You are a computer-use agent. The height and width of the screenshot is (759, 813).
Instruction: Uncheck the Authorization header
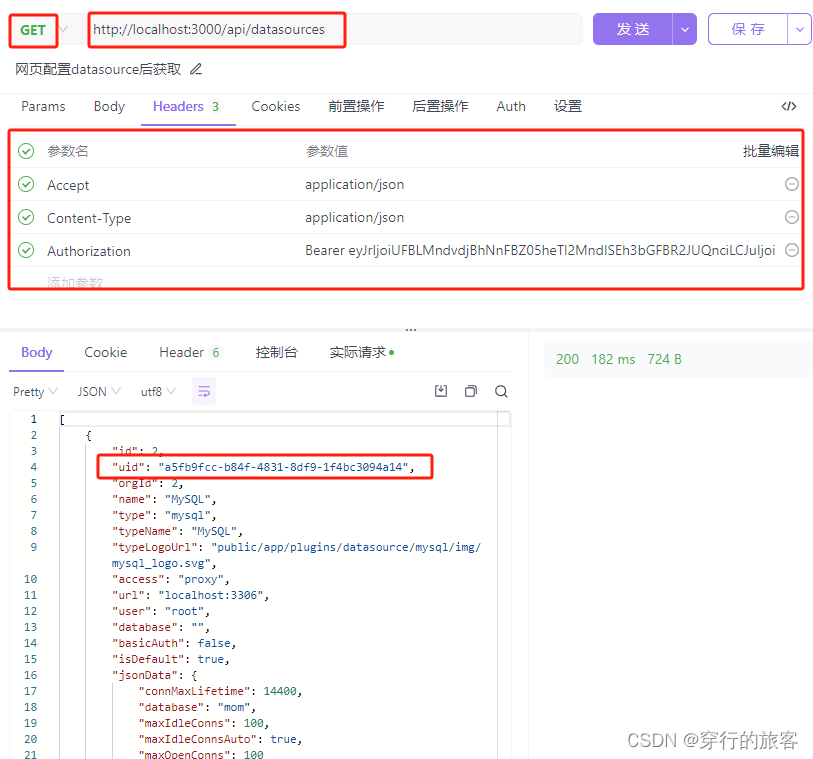tap(26, 250)
